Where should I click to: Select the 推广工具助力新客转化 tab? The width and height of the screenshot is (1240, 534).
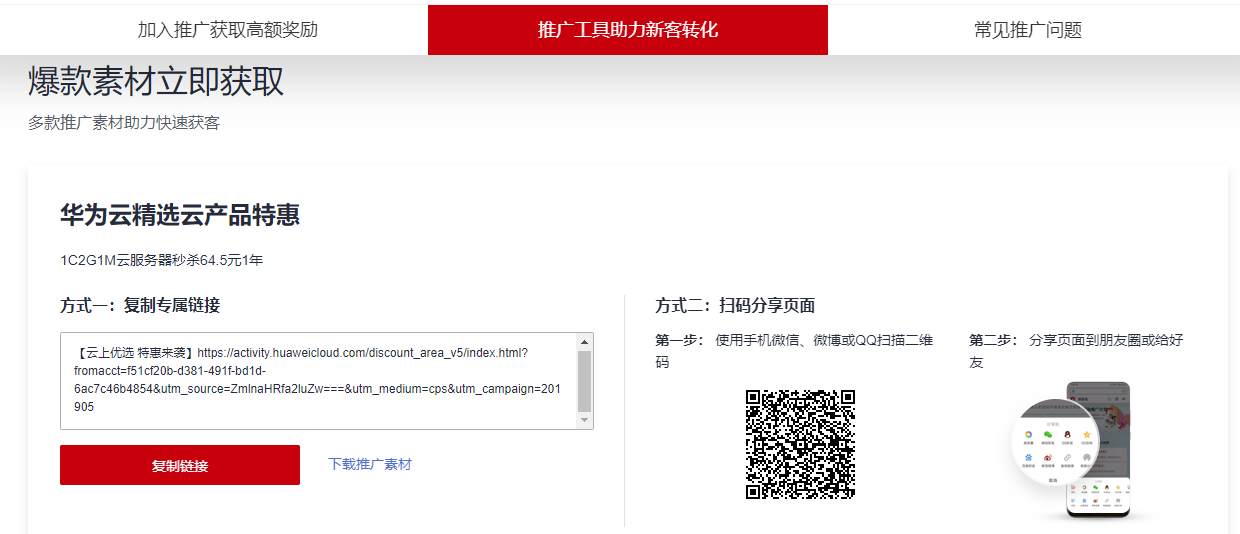click(628, 30)
